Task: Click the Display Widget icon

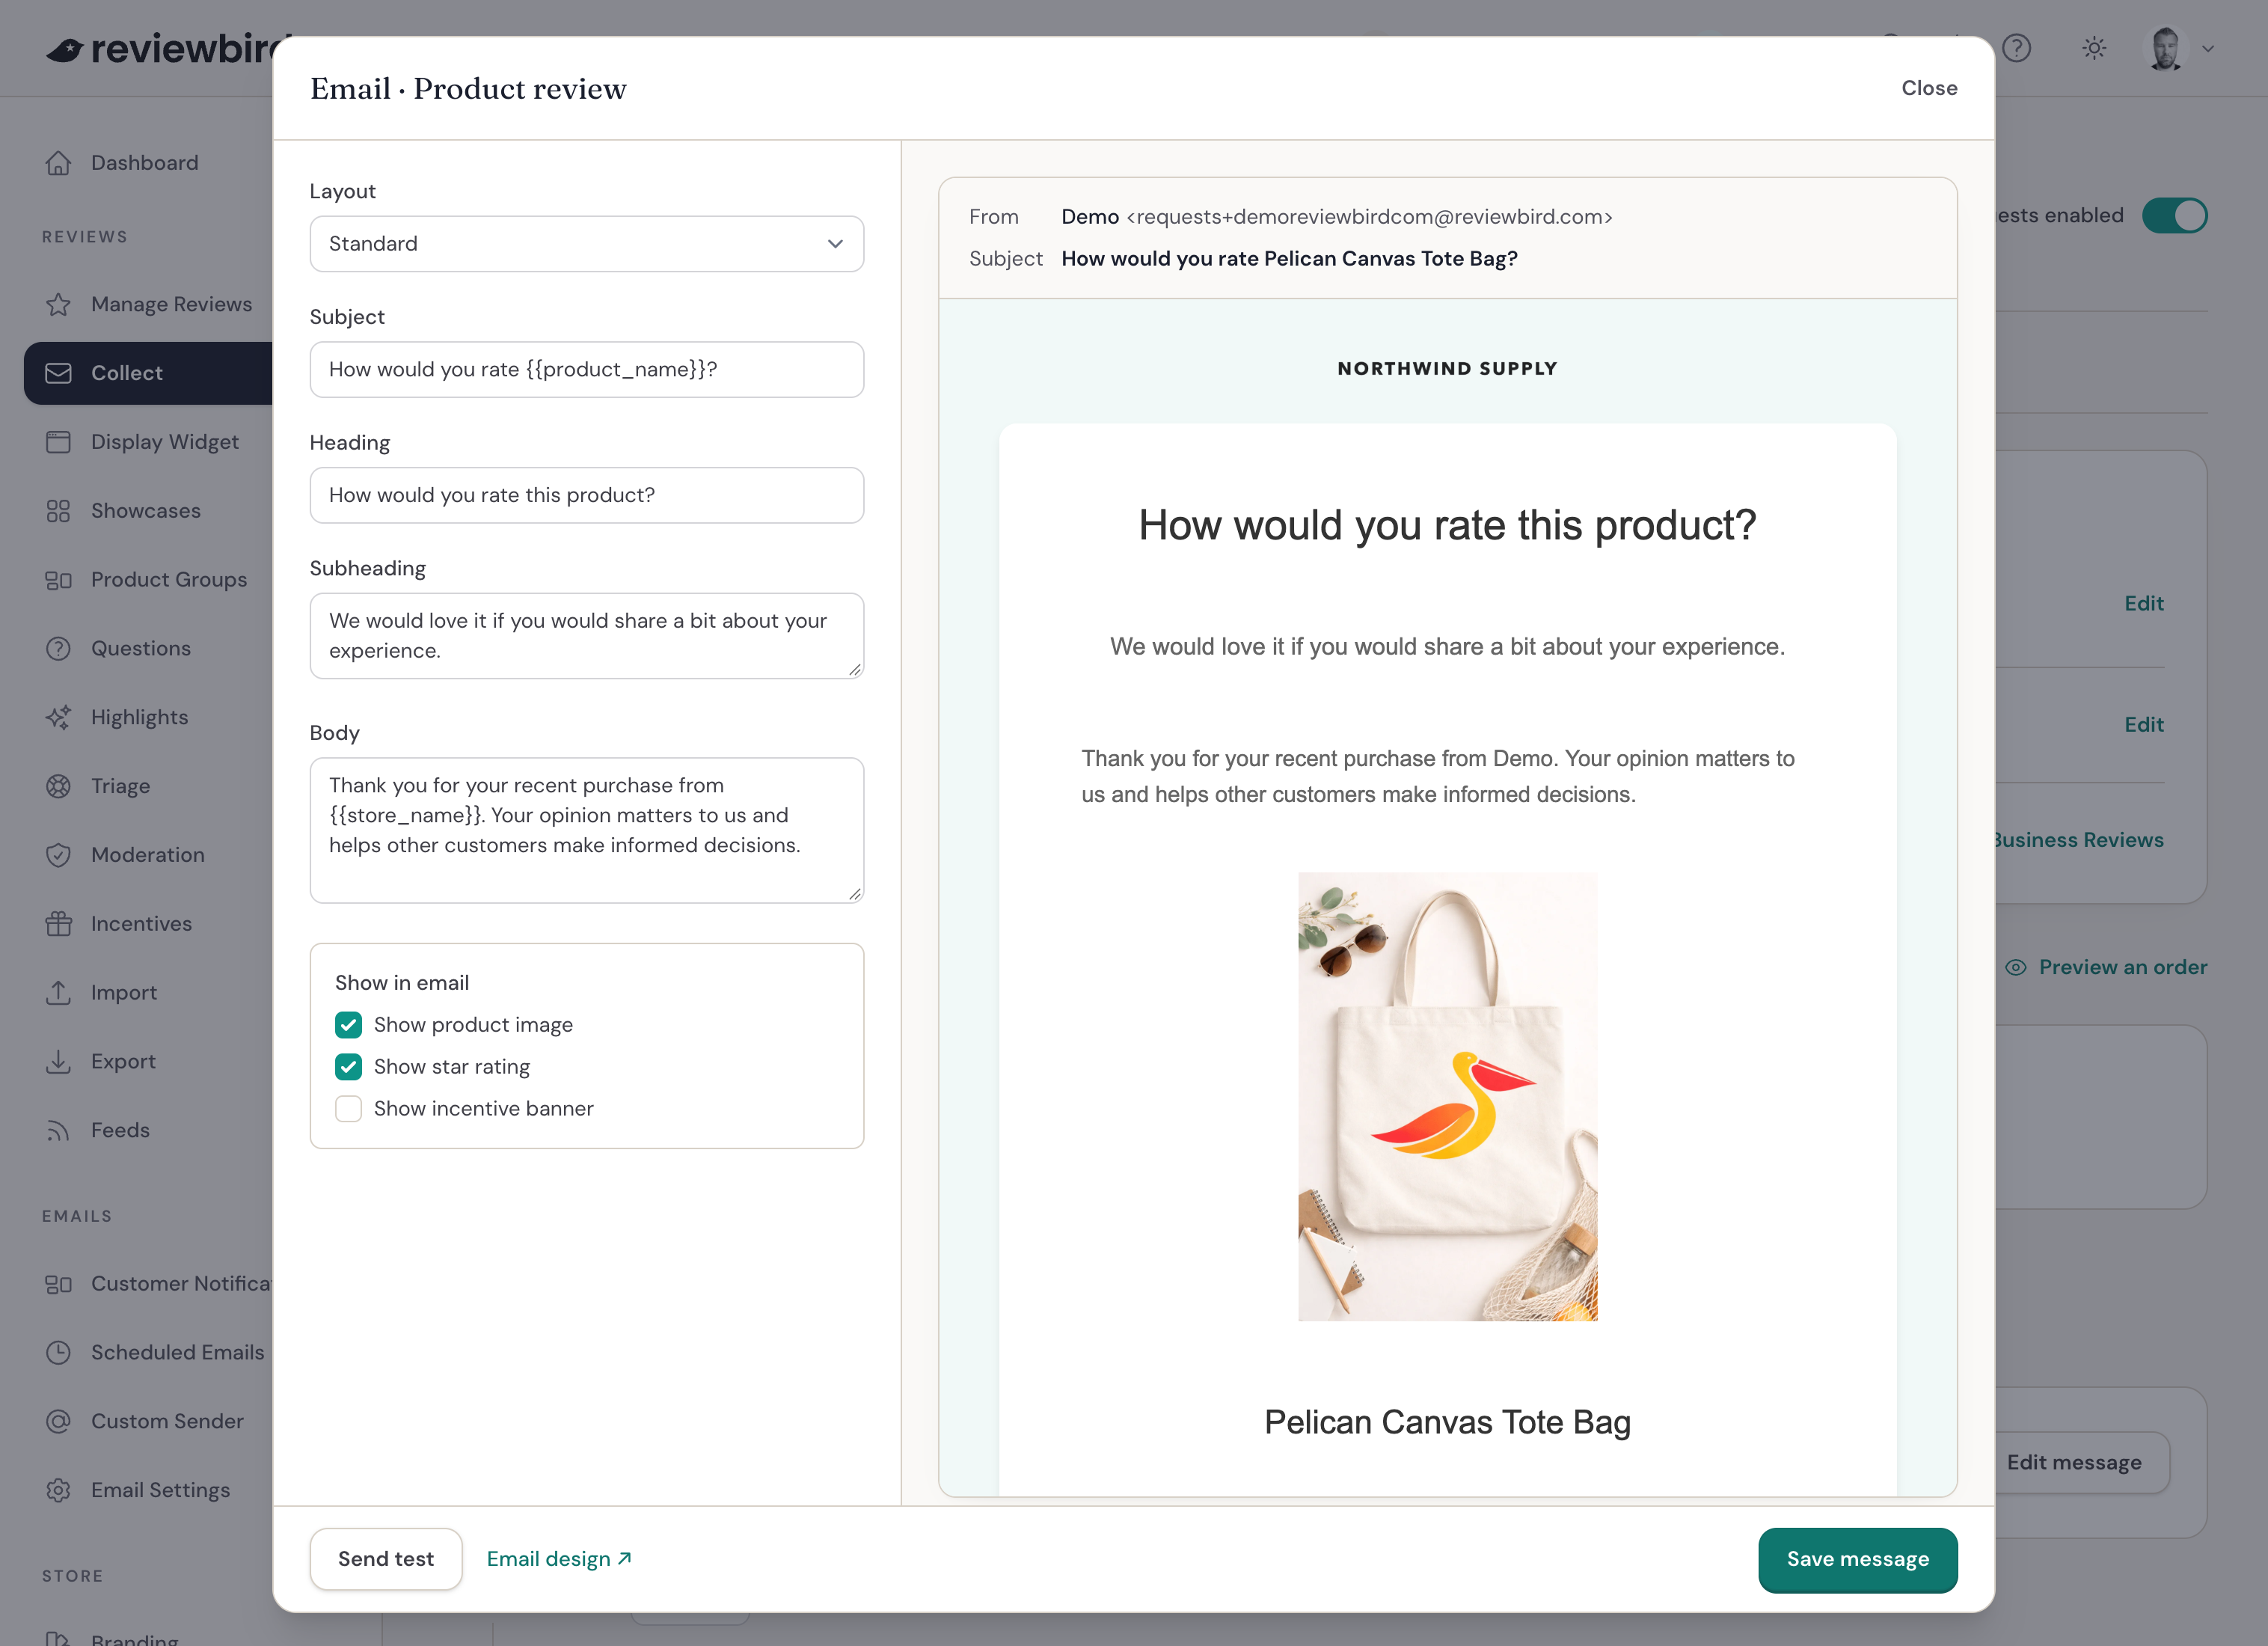Action: (58, 442)
